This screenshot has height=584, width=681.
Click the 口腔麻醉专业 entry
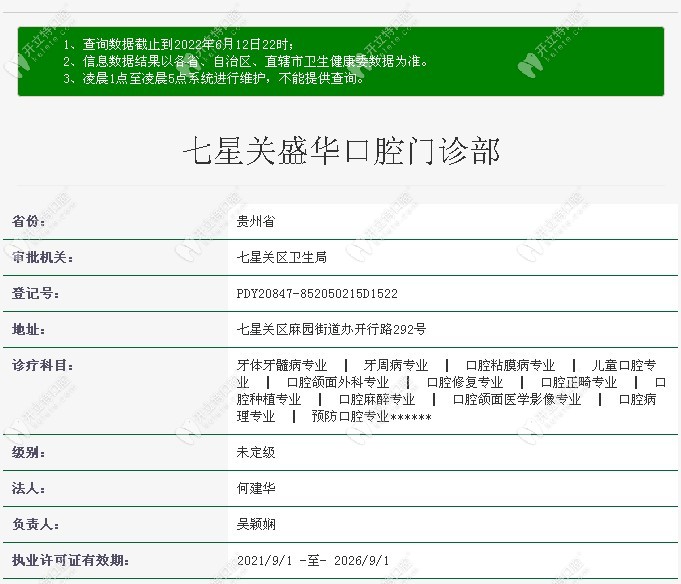[377, 399]
